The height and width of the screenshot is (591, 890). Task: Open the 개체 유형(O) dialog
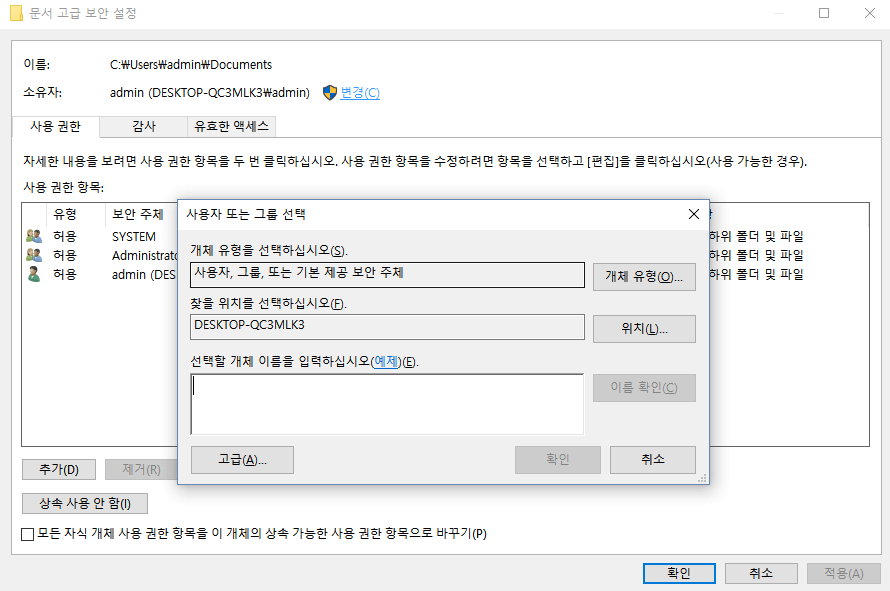(644, 276)
